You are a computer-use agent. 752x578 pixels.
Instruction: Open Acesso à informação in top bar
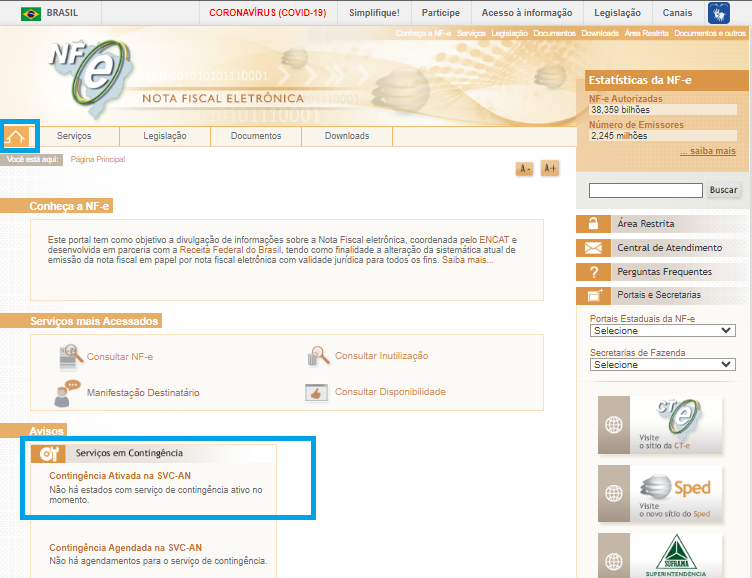pyautogui.click(x=527, y=13)
